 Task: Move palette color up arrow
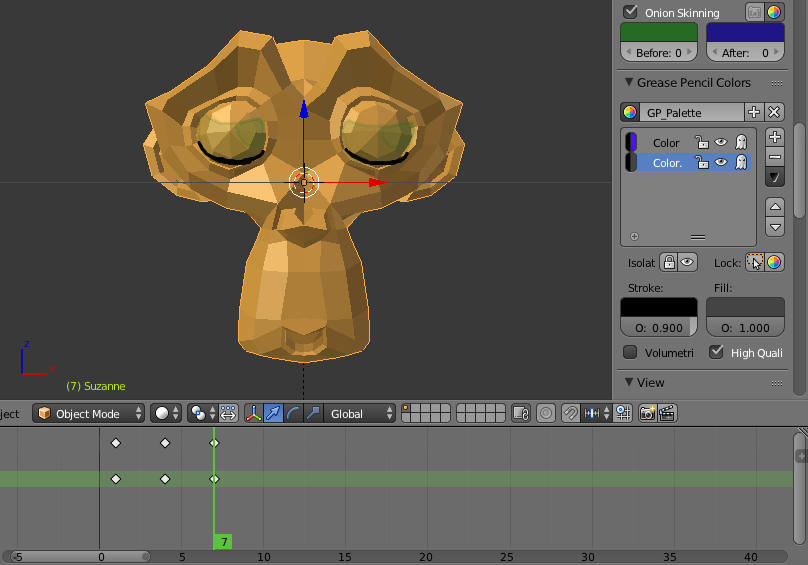click(775, 207)
